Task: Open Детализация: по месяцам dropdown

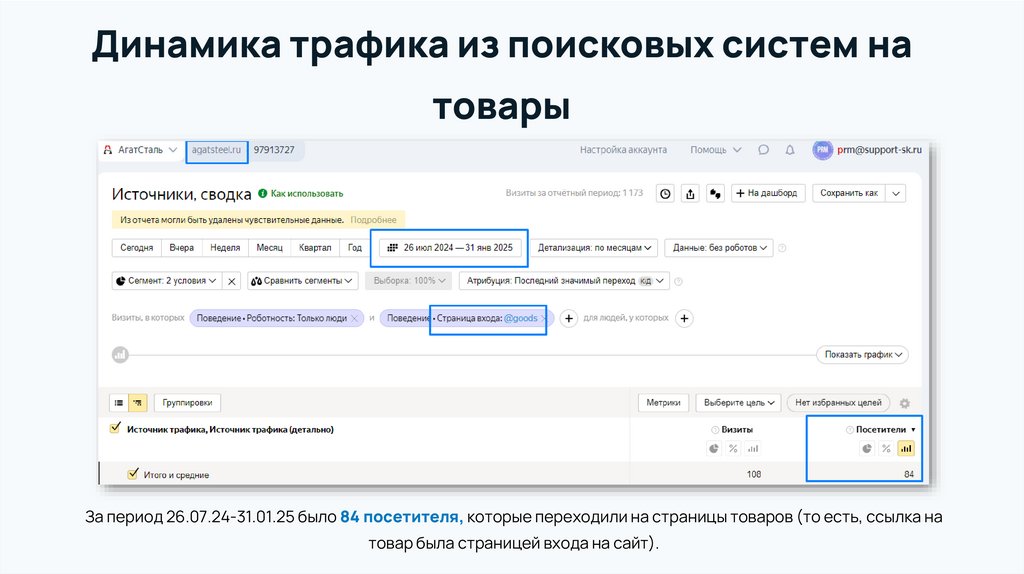Action: click(x=594, y=248)
